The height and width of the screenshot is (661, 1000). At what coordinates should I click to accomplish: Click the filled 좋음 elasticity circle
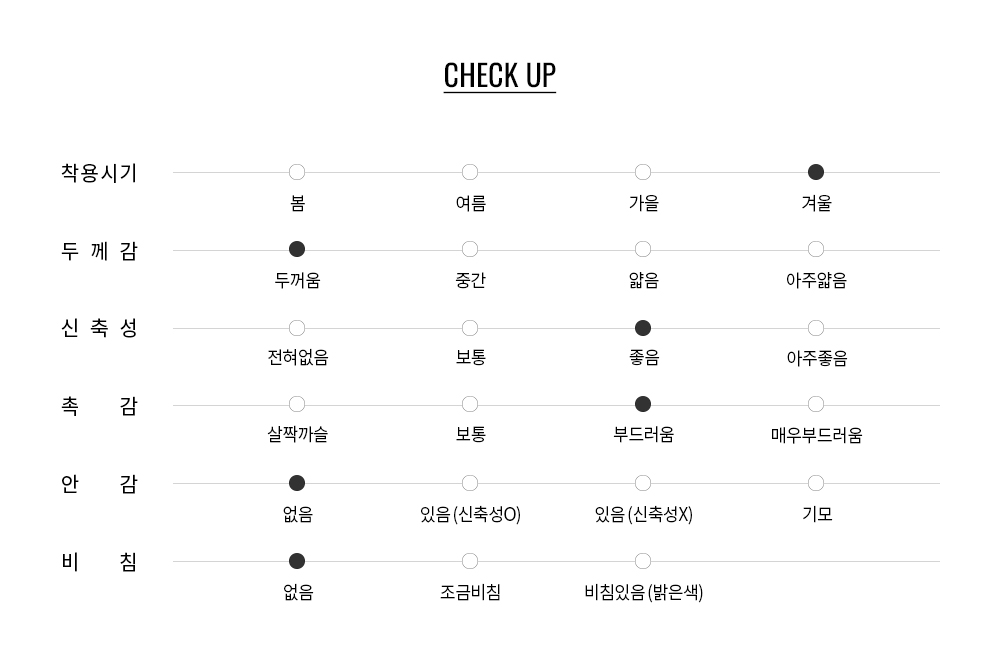pyautogui.click(x=643, y=328)
